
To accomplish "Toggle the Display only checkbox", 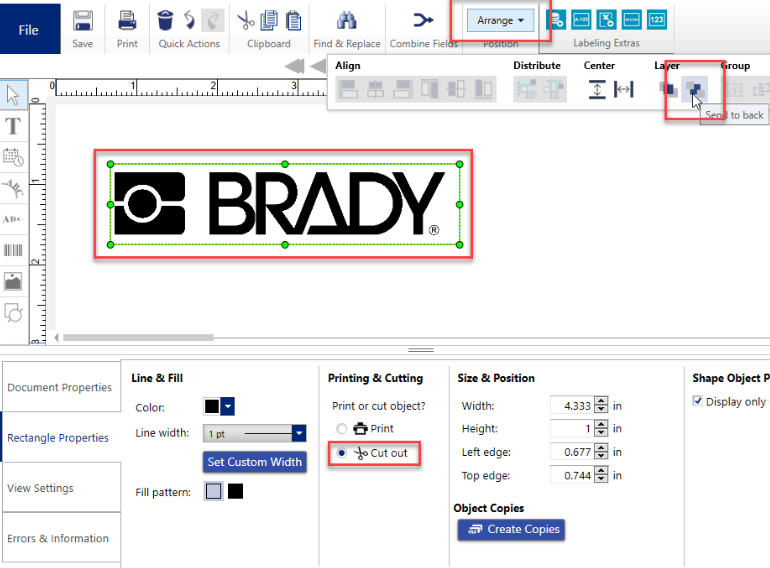I will pos(698,402).
